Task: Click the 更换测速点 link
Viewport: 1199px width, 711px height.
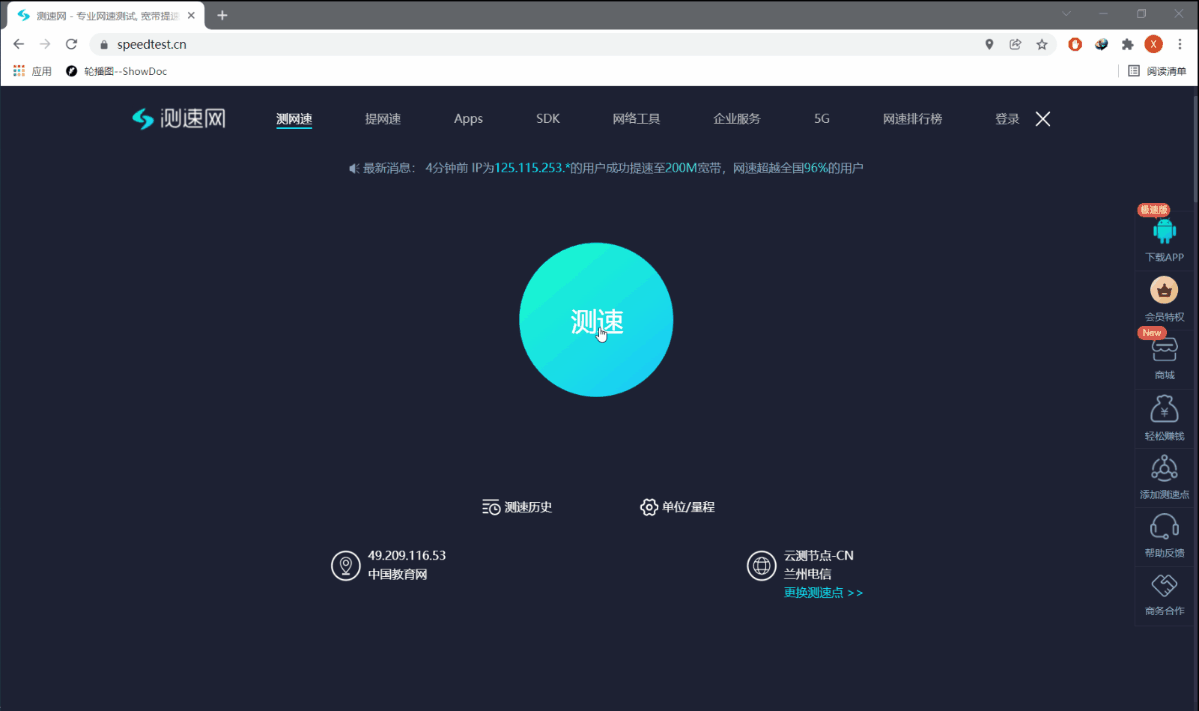Action: click(x=823, y=592)
